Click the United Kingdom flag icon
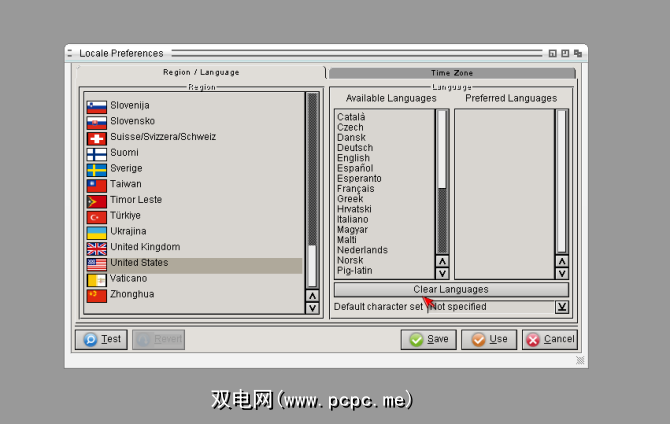The width and height of the screenshot is (670, 424). (97, 249)
